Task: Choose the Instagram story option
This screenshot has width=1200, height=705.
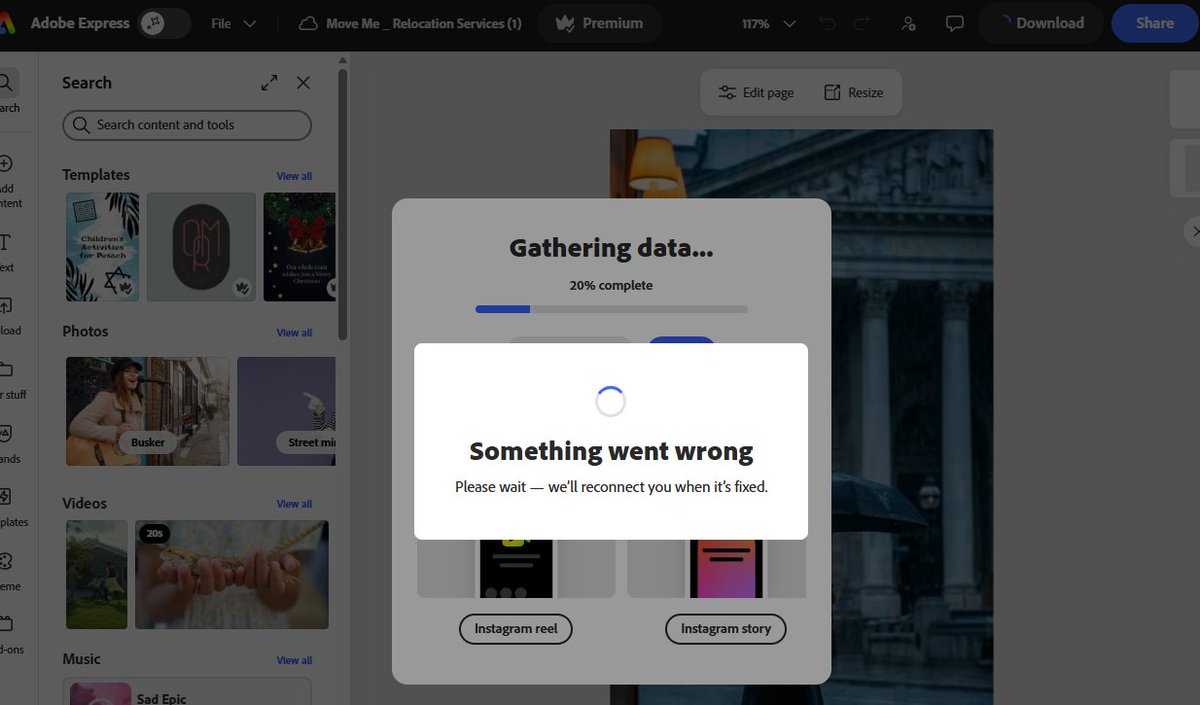Action: click(726, 629)
